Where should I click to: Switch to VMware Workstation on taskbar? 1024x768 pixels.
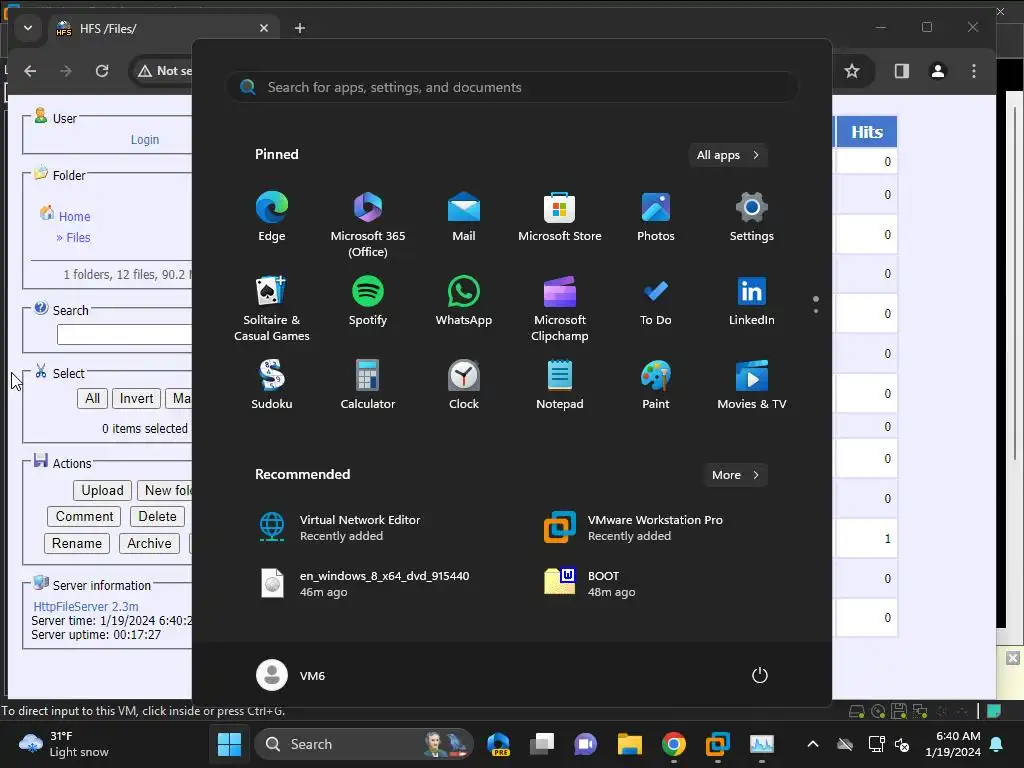click(x=717, y=744)
